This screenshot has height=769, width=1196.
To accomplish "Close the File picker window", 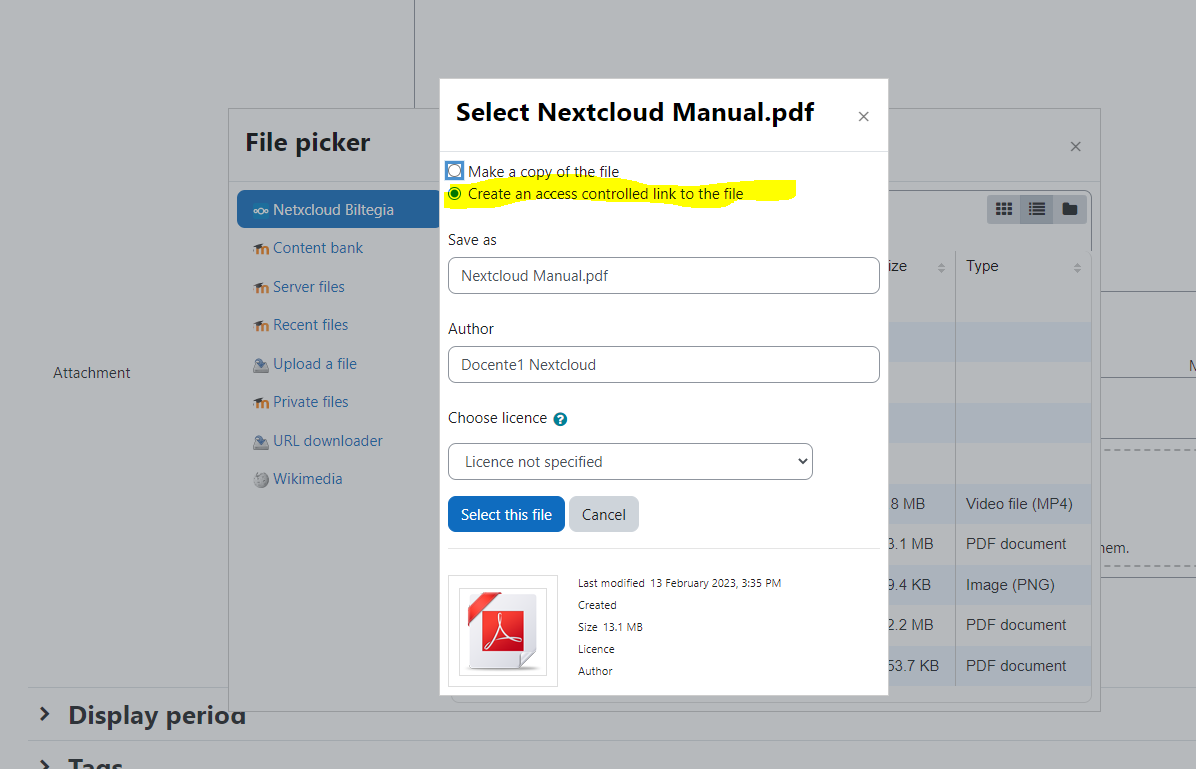I will point(1075,146).
